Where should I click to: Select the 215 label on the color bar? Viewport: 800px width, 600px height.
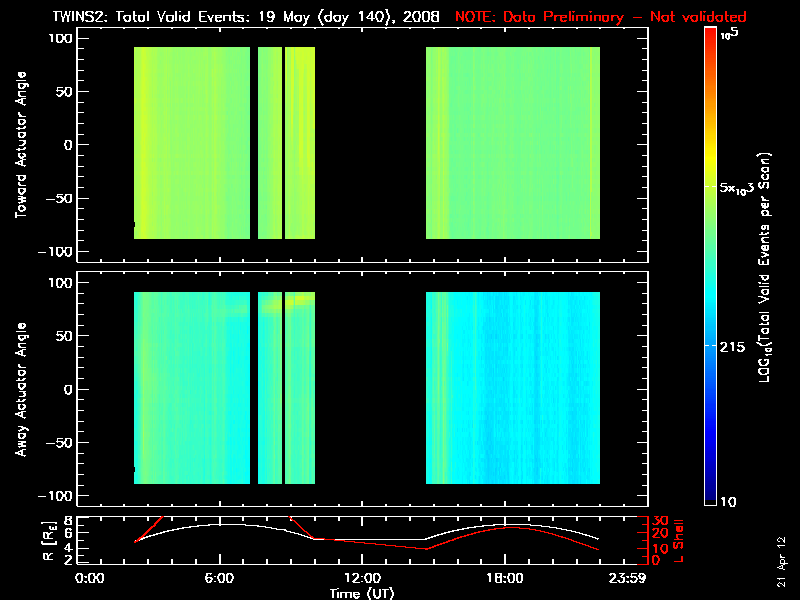[733, 346]
